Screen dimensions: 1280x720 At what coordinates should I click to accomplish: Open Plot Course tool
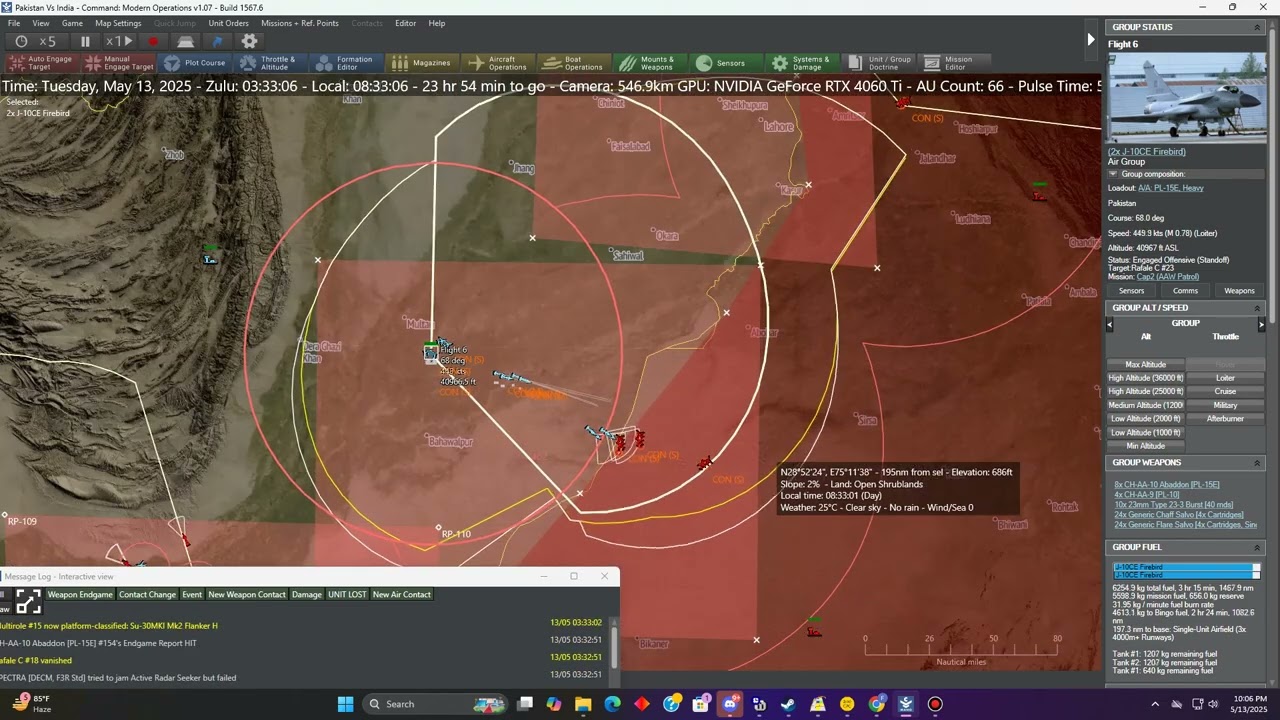coord(194,63)
